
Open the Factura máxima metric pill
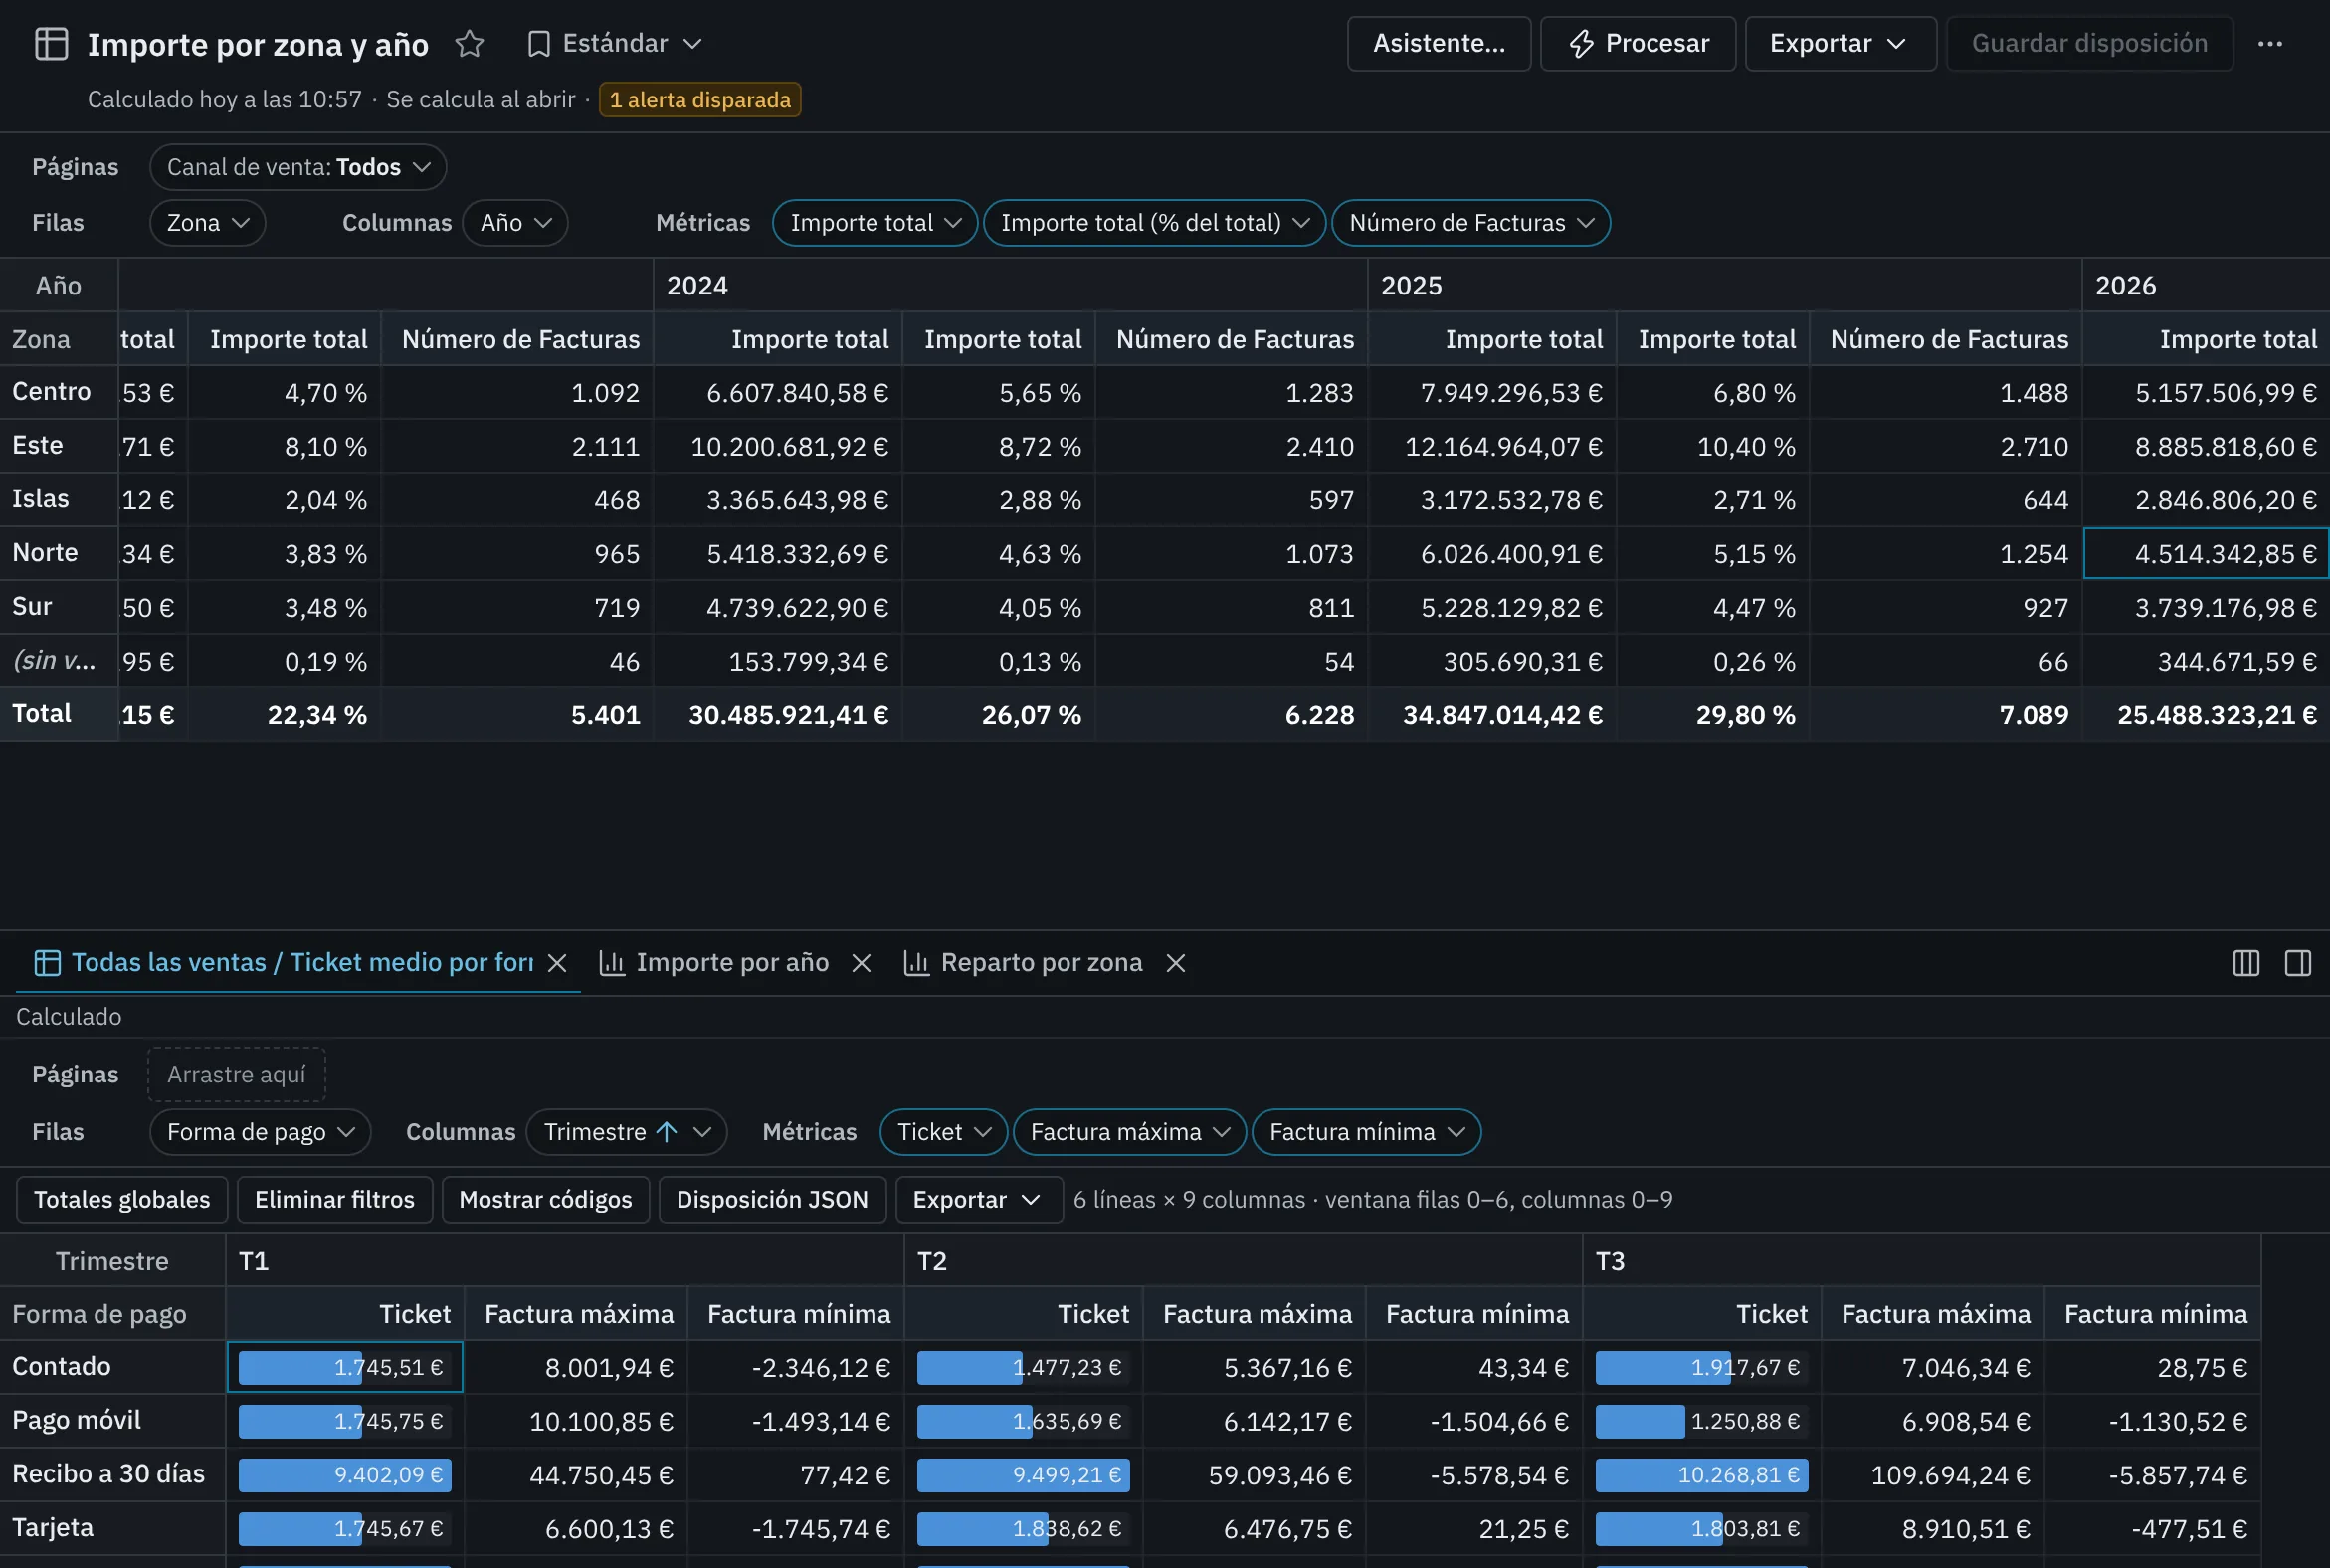tap(1129, 1133)
